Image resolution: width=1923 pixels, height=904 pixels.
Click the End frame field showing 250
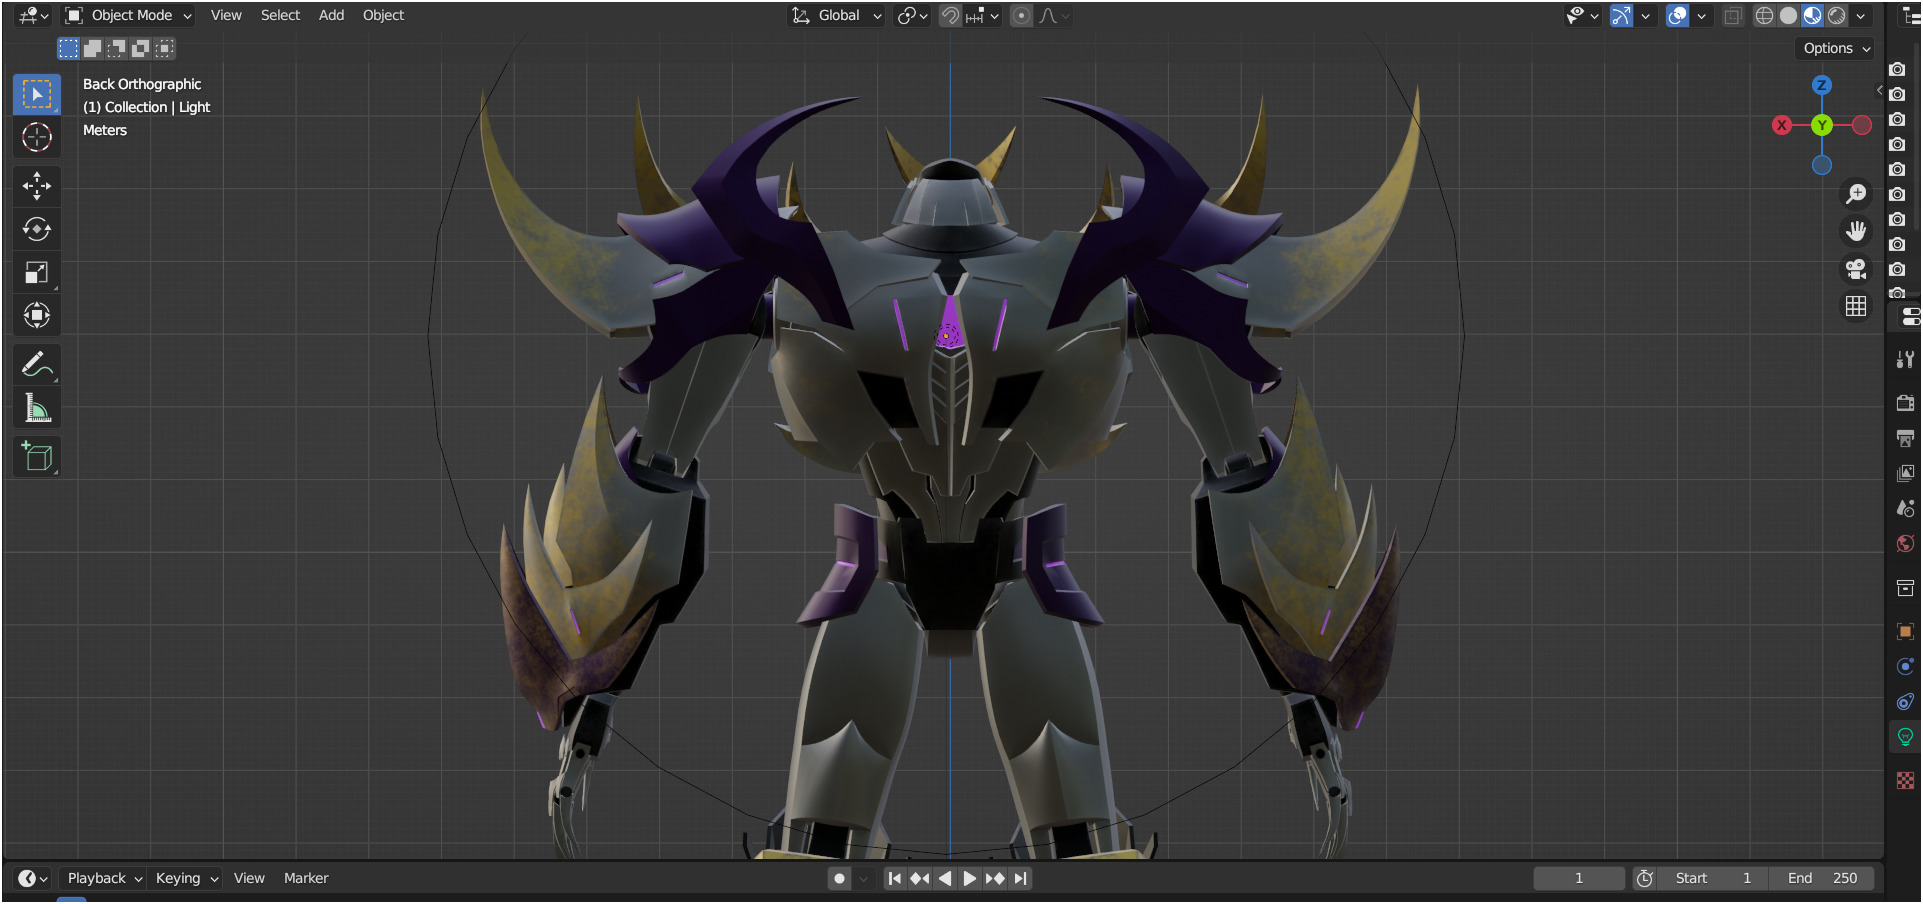click(1822, 878)
